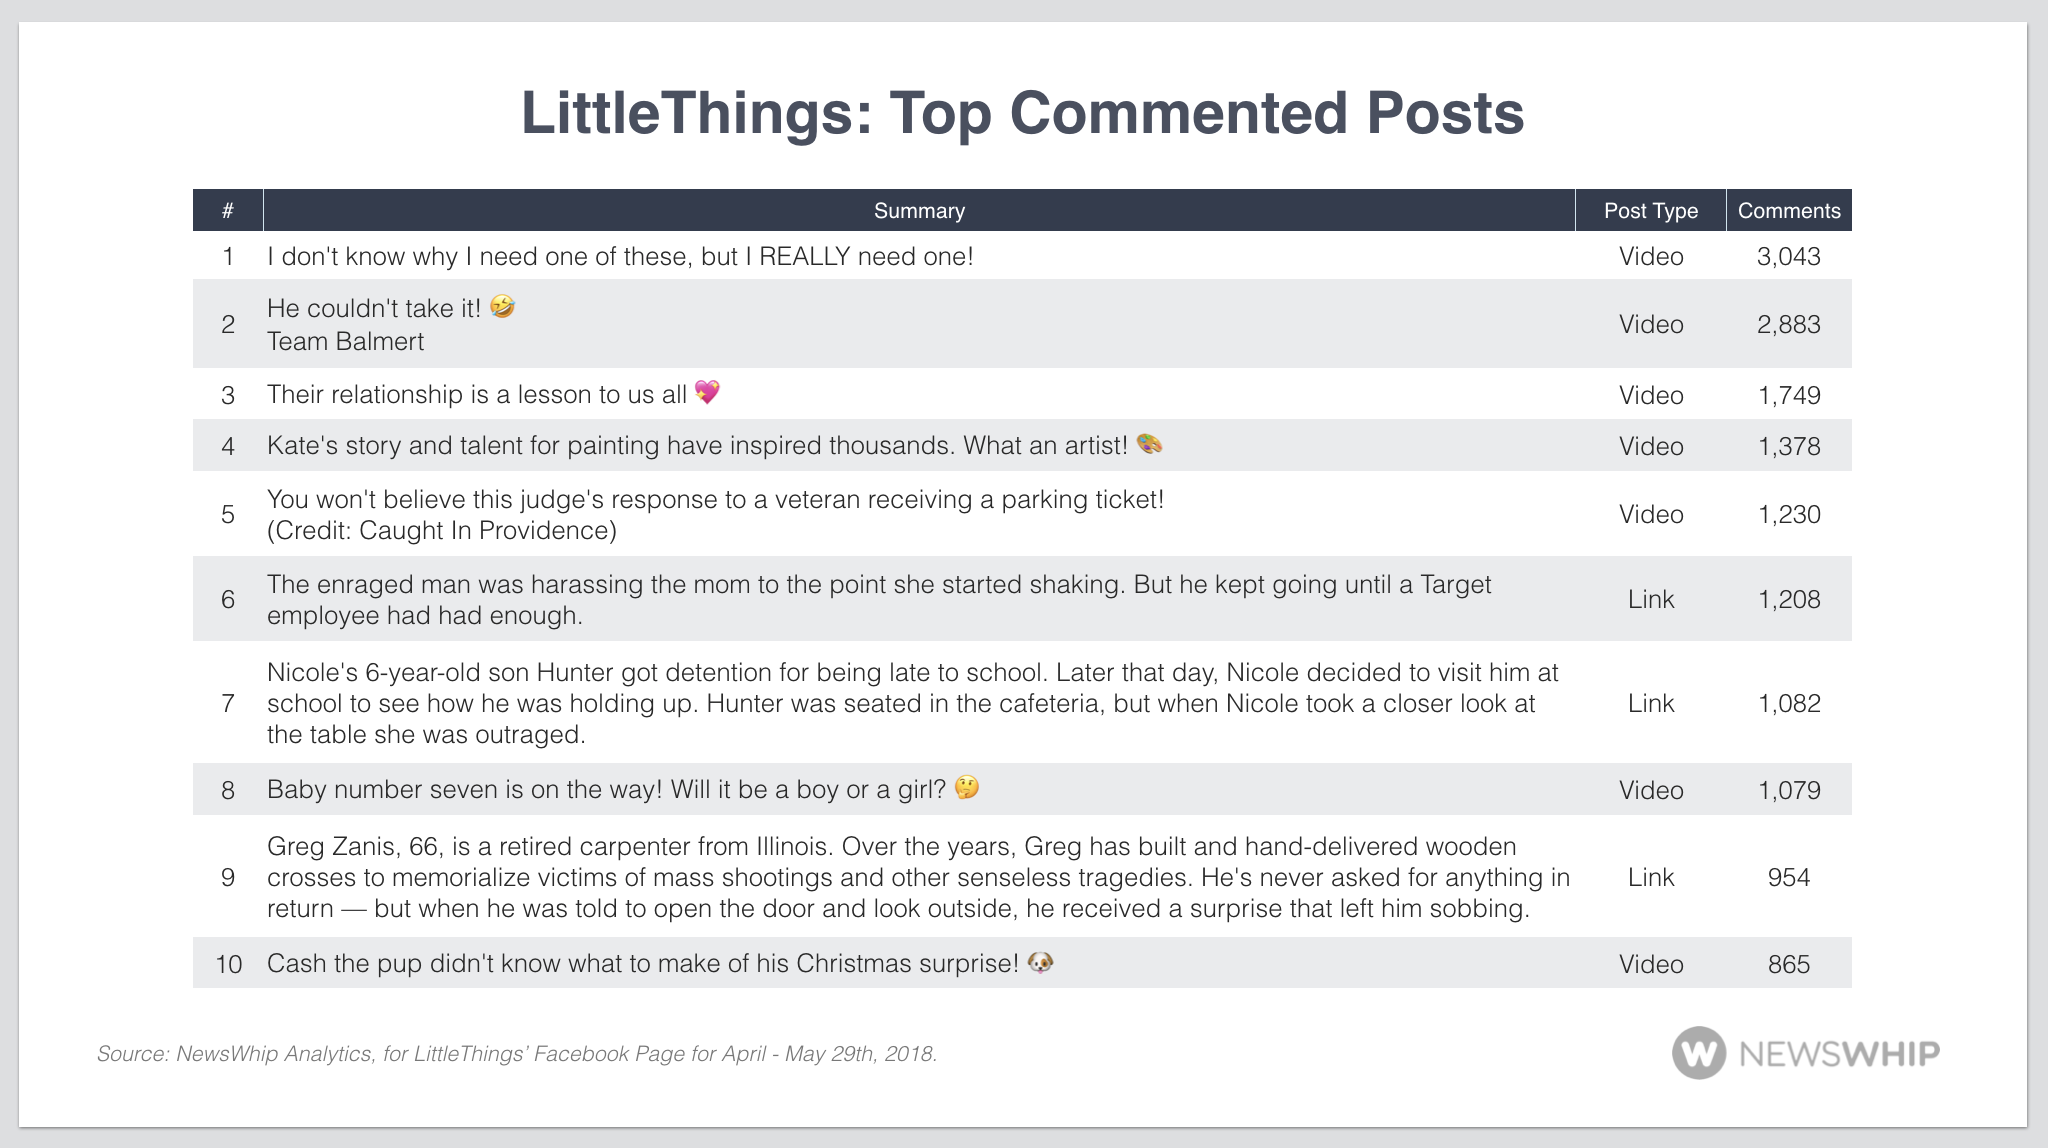Click the rolling laughing emoji in row 2
Screen dimensions: 2048x1148
click(x=503, y=307)
